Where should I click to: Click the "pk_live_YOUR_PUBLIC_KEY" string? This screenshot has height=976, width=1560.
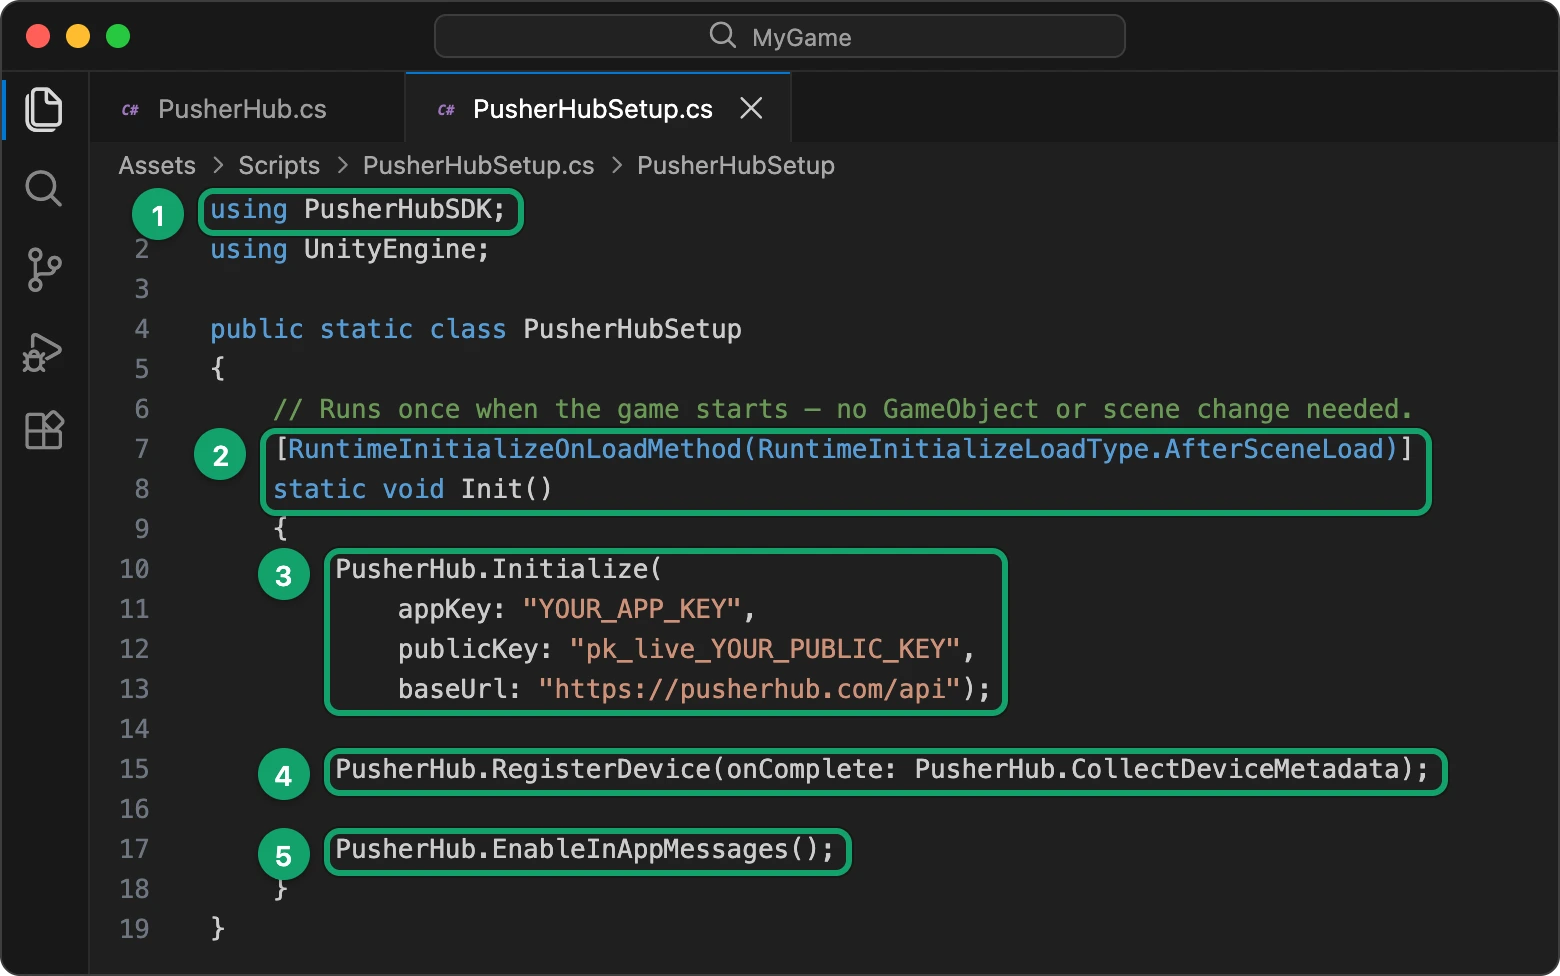coord(765,649)
